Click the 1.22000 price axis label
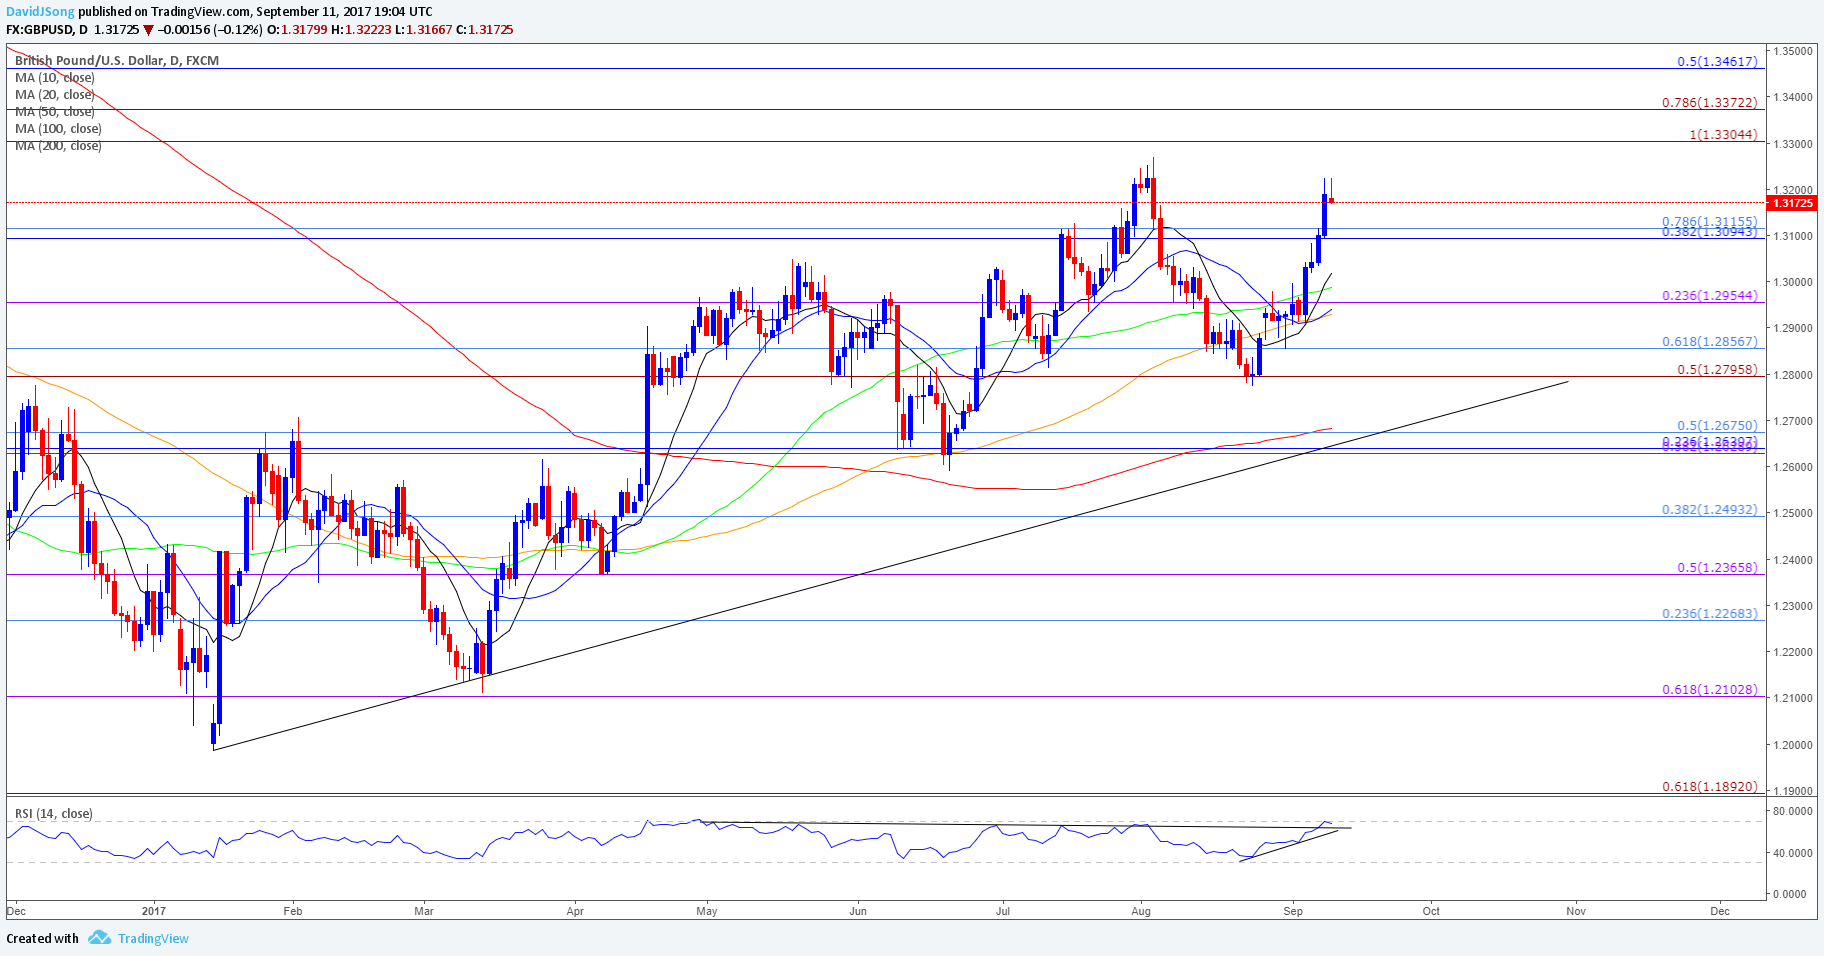 [x=1793, y=652]
